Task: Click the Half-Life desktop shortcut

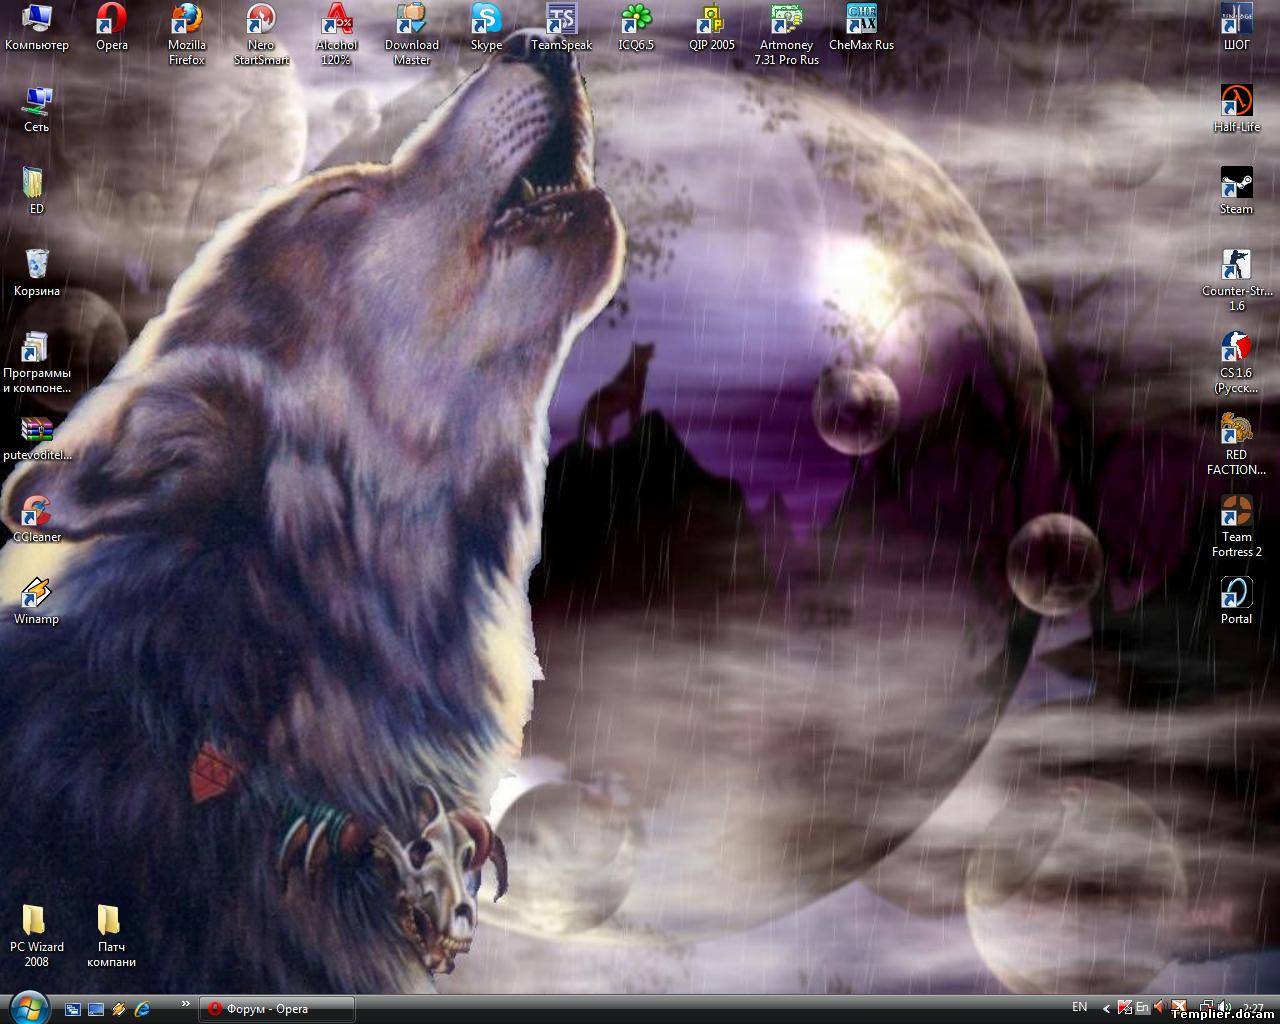Action: click(x=1237, y=109)
